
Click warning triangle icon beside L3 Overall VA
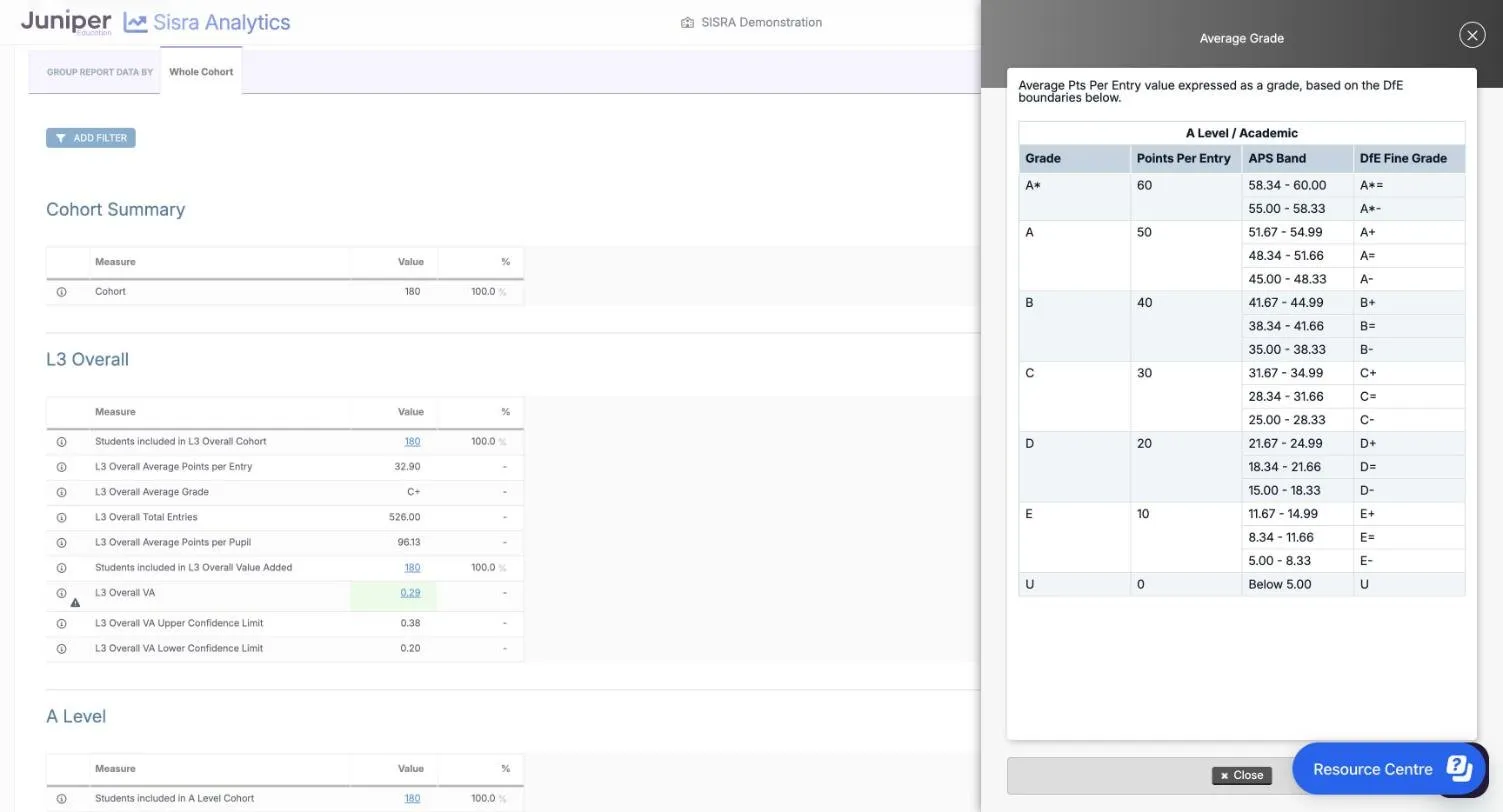coord(75,603)
